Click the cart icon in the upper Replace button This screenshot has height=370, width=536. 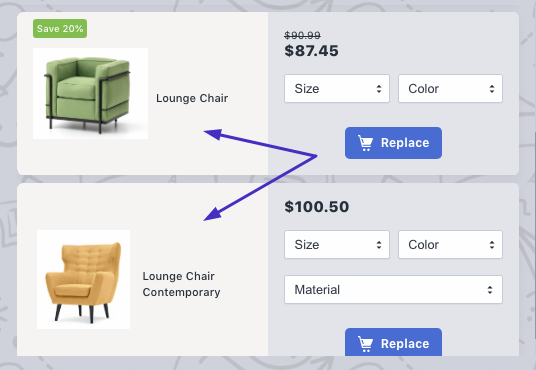point(365,143)
